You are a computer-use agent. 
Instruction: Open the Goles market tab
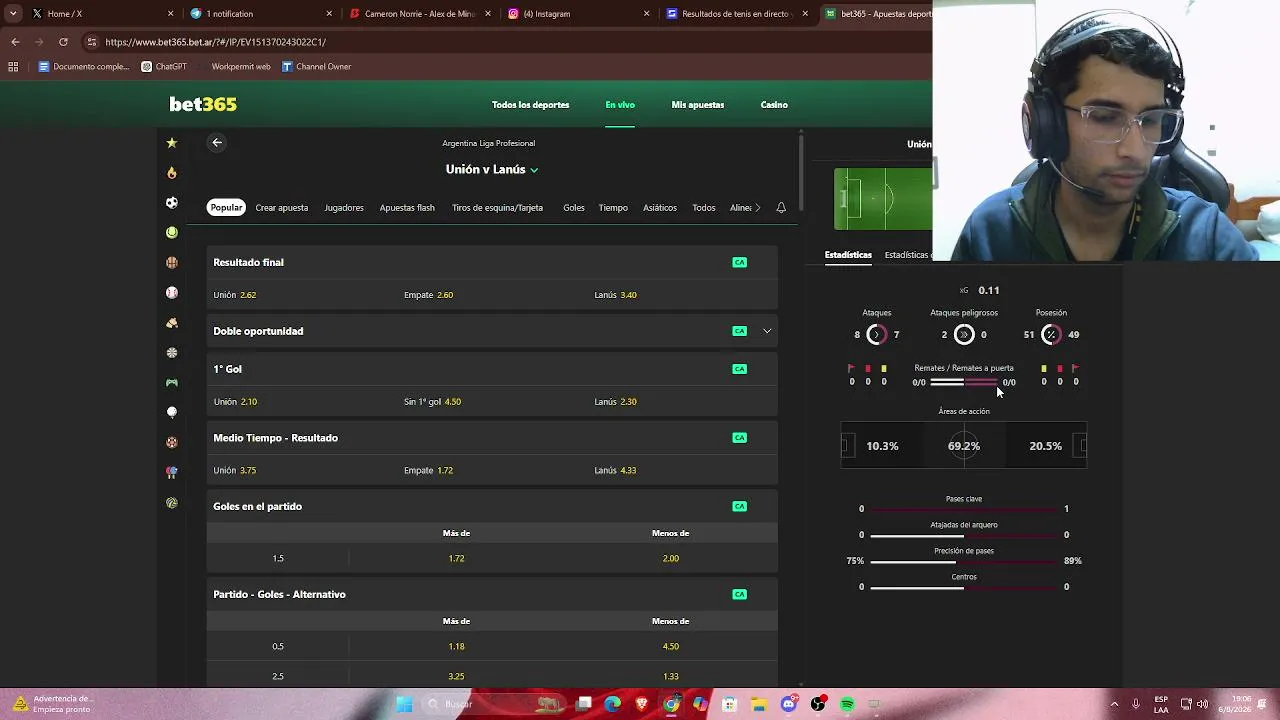(574, 208)
